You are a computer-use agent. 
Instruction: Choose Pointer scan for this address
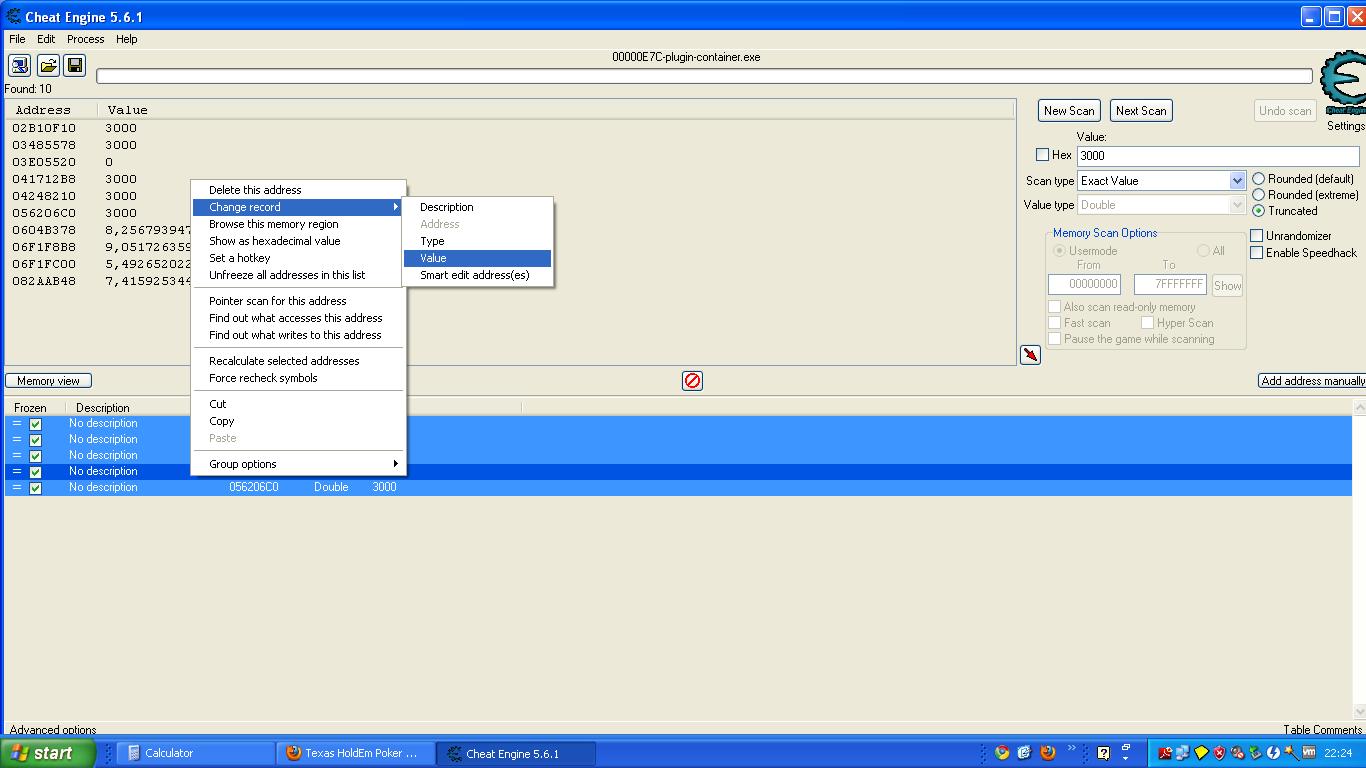coord(298,301)
